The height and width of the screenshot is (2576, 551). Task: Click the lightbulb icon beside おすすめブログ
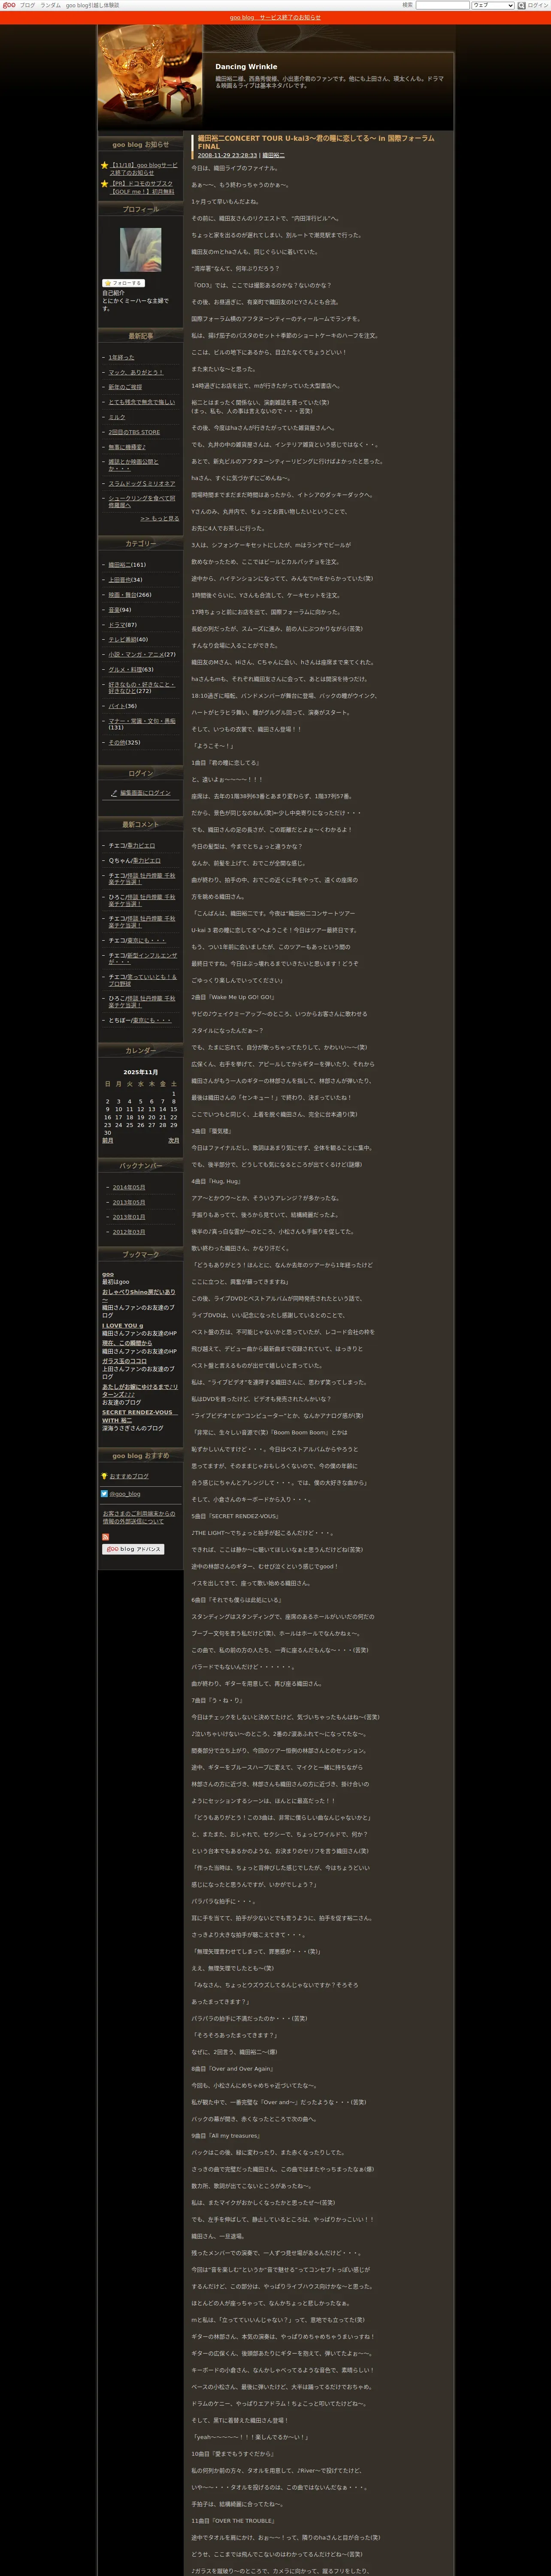click(104, 1476)
